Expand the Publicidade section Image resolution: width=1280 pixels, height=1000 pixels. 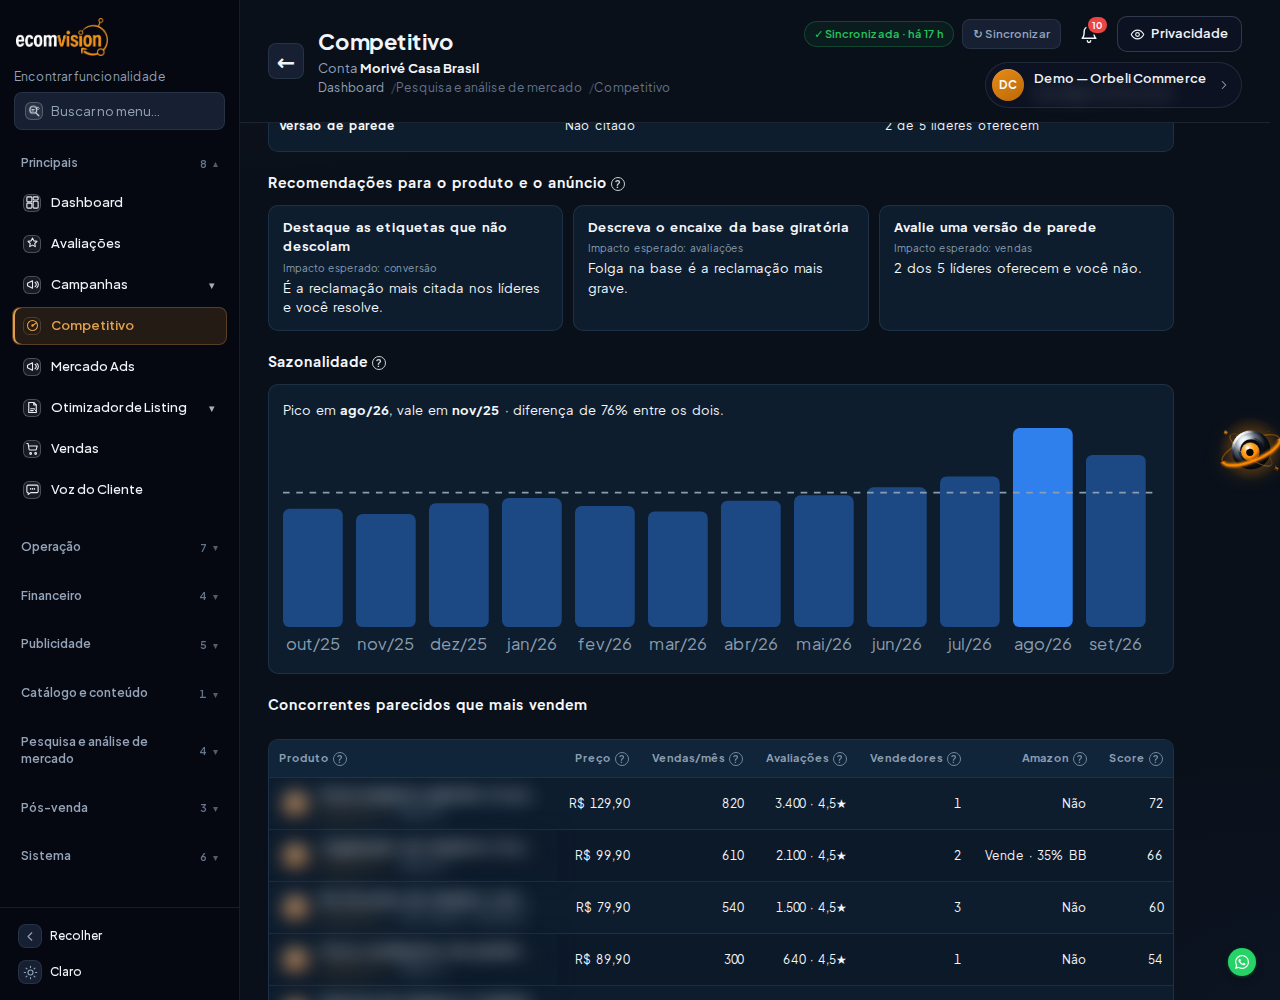(x=119, y=644)
